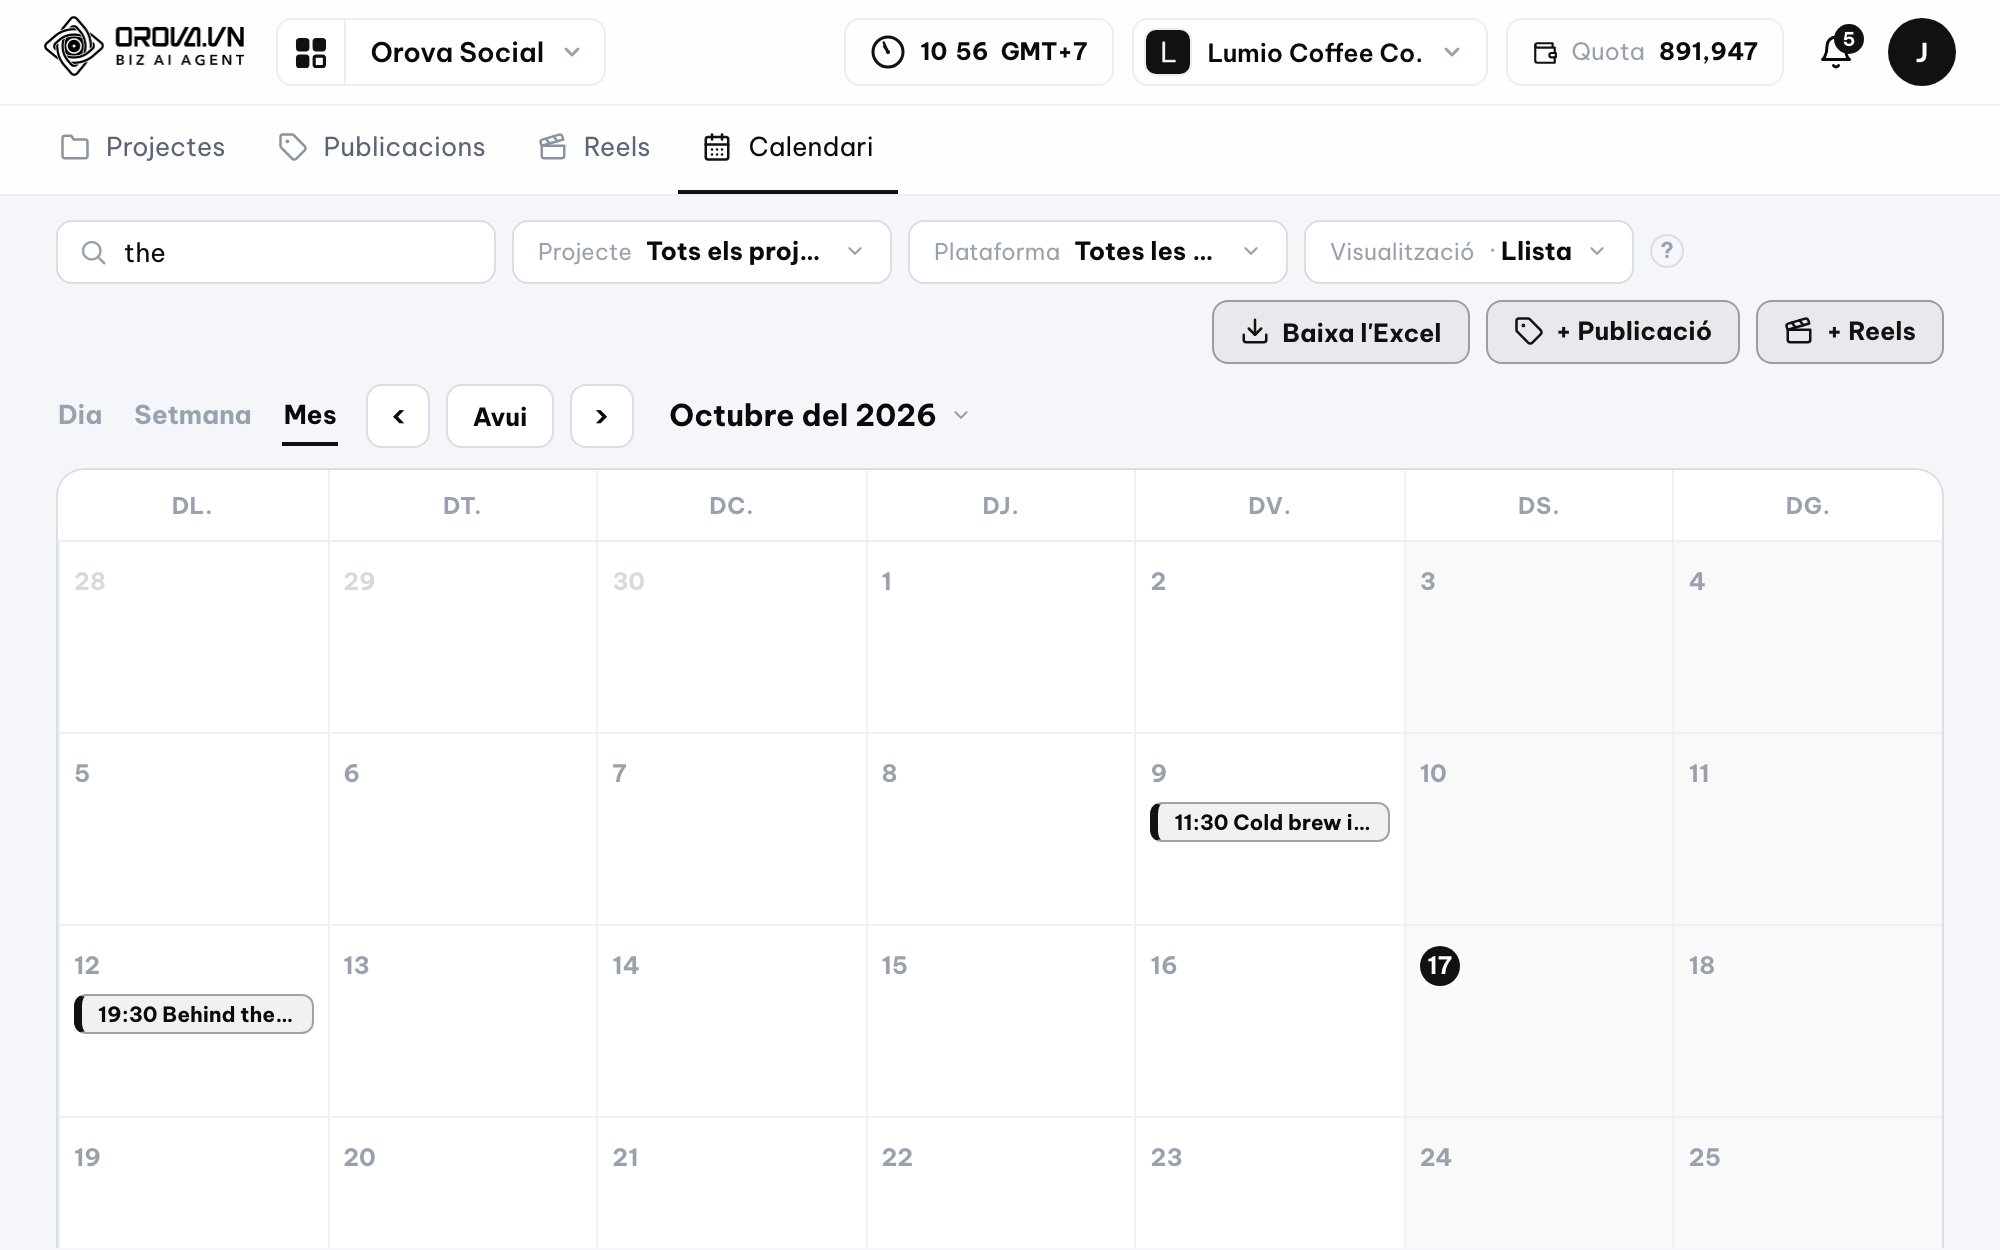Click the + Reels button

1850,332
